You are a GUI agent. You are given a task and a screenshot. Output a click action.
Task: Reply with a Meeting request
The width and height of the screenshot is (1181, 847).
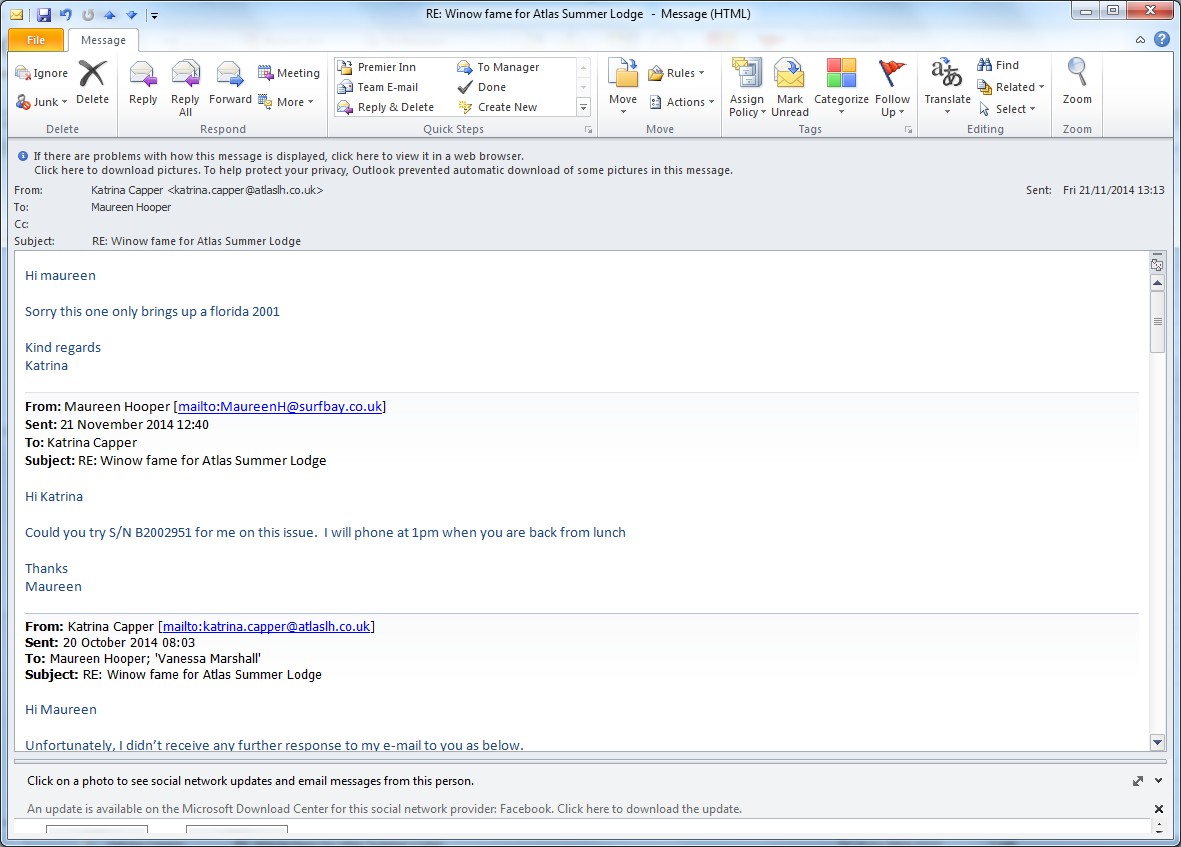pos(288,73)
